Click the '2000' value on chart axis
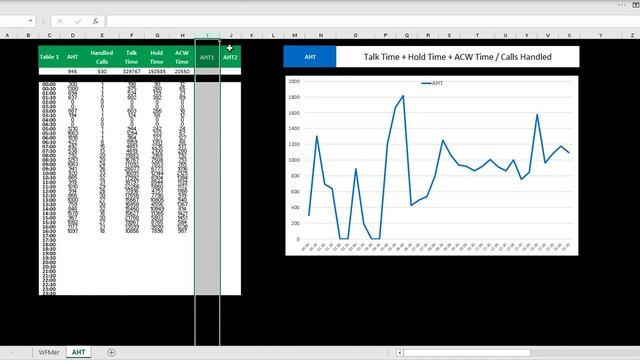The image size is (640, 360). tap(294, 81)
